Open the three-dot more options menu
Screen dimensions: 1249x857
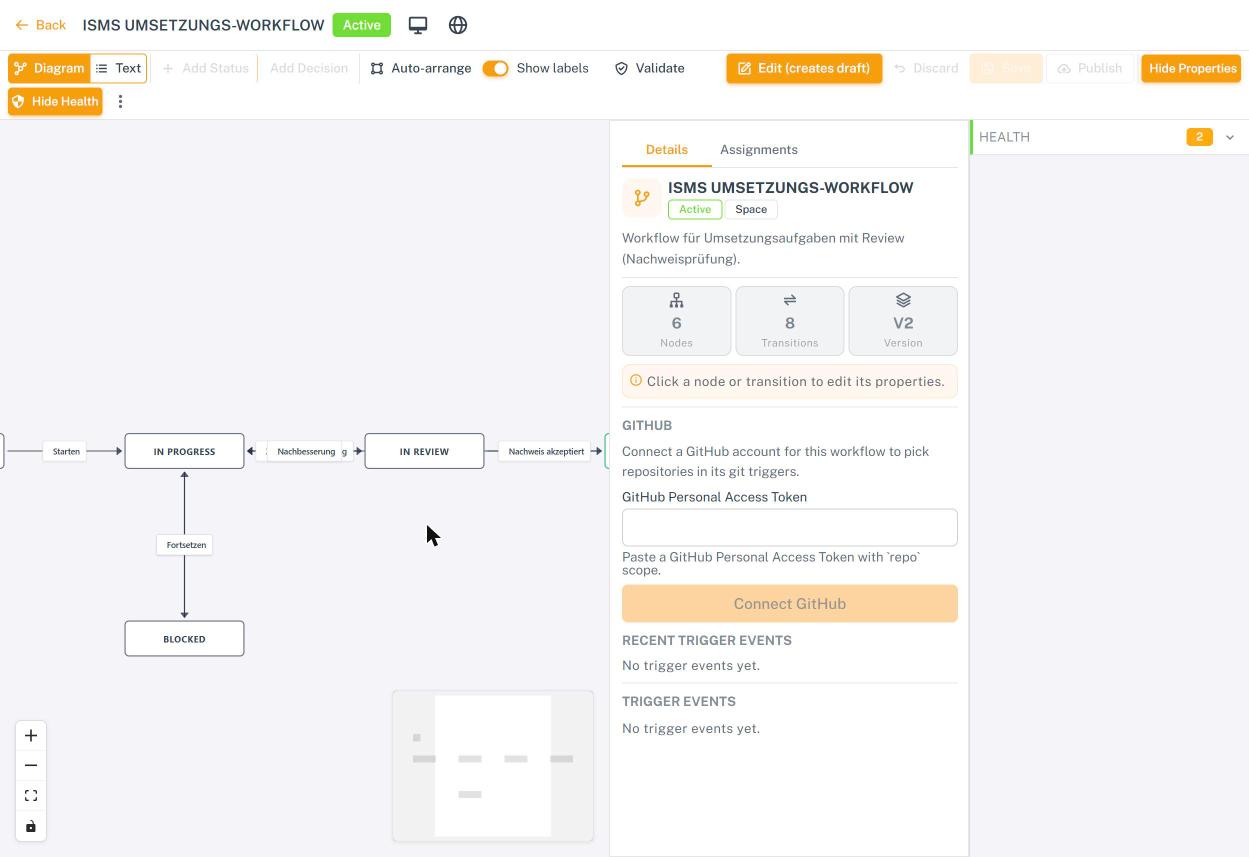pyautogui.click(x=120, y=101)
